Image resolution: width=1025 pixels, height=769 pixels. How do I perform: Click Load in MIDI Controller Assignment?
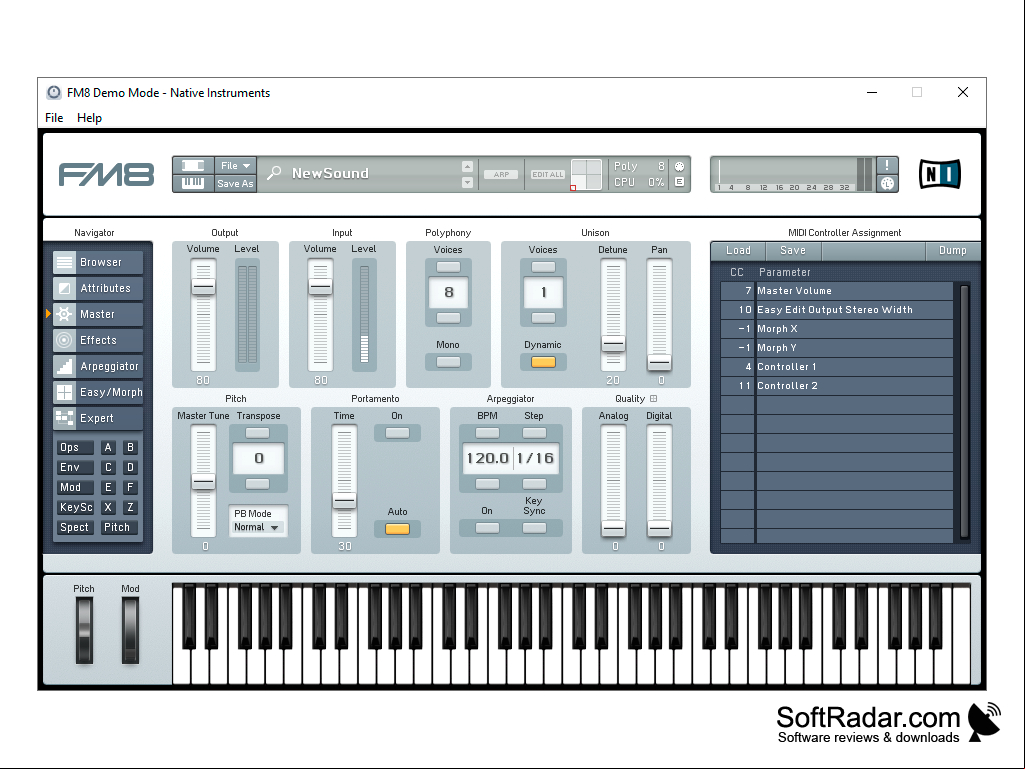coord(738,250)
